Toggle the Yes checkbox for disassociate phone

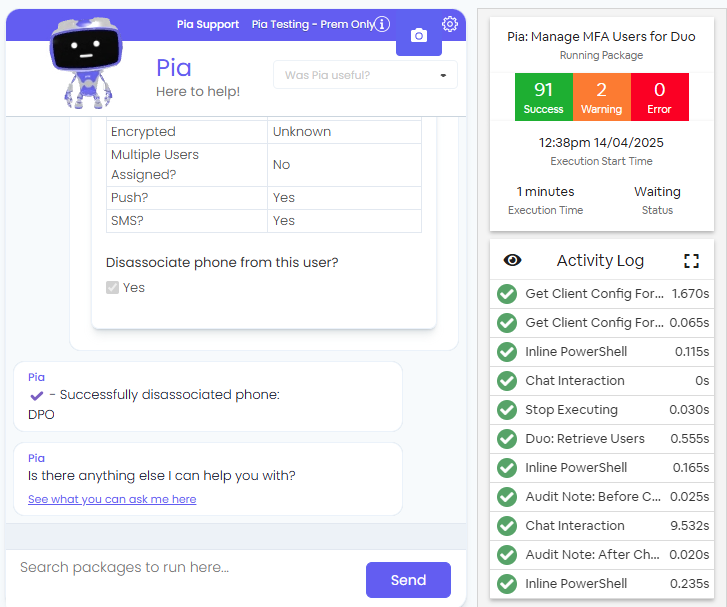[x=112, y=288]
